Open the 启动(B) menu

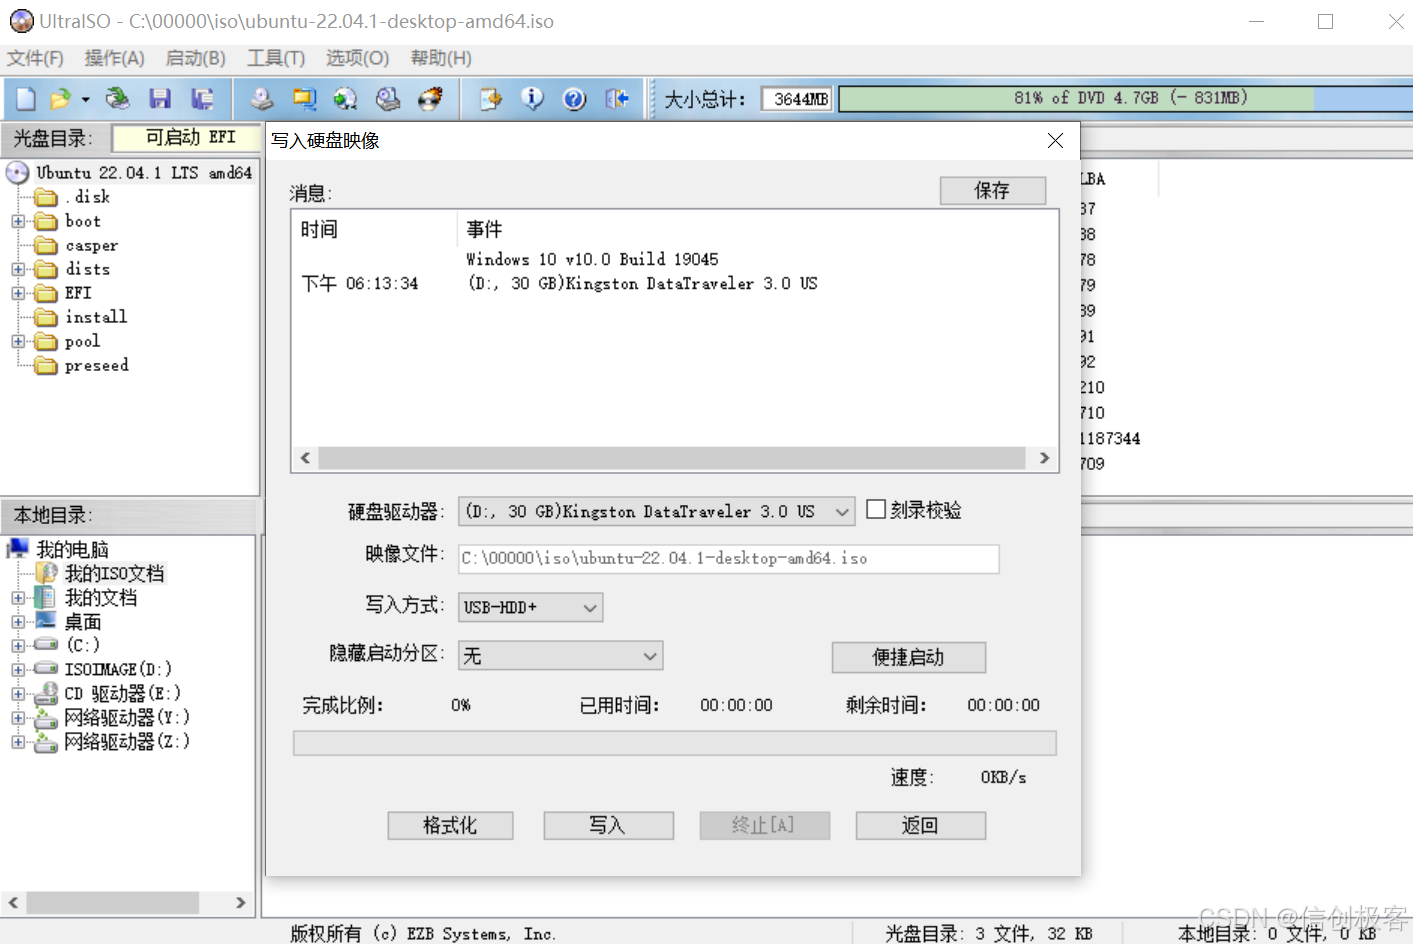click(196, 58)
